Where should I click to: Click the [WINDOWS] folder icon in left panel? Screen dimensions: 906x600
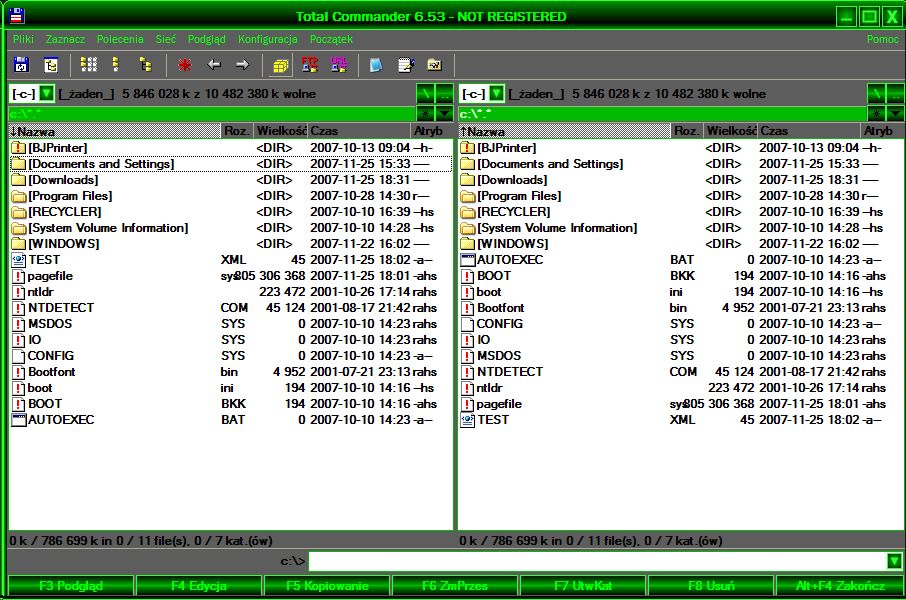tap(18, 244)
